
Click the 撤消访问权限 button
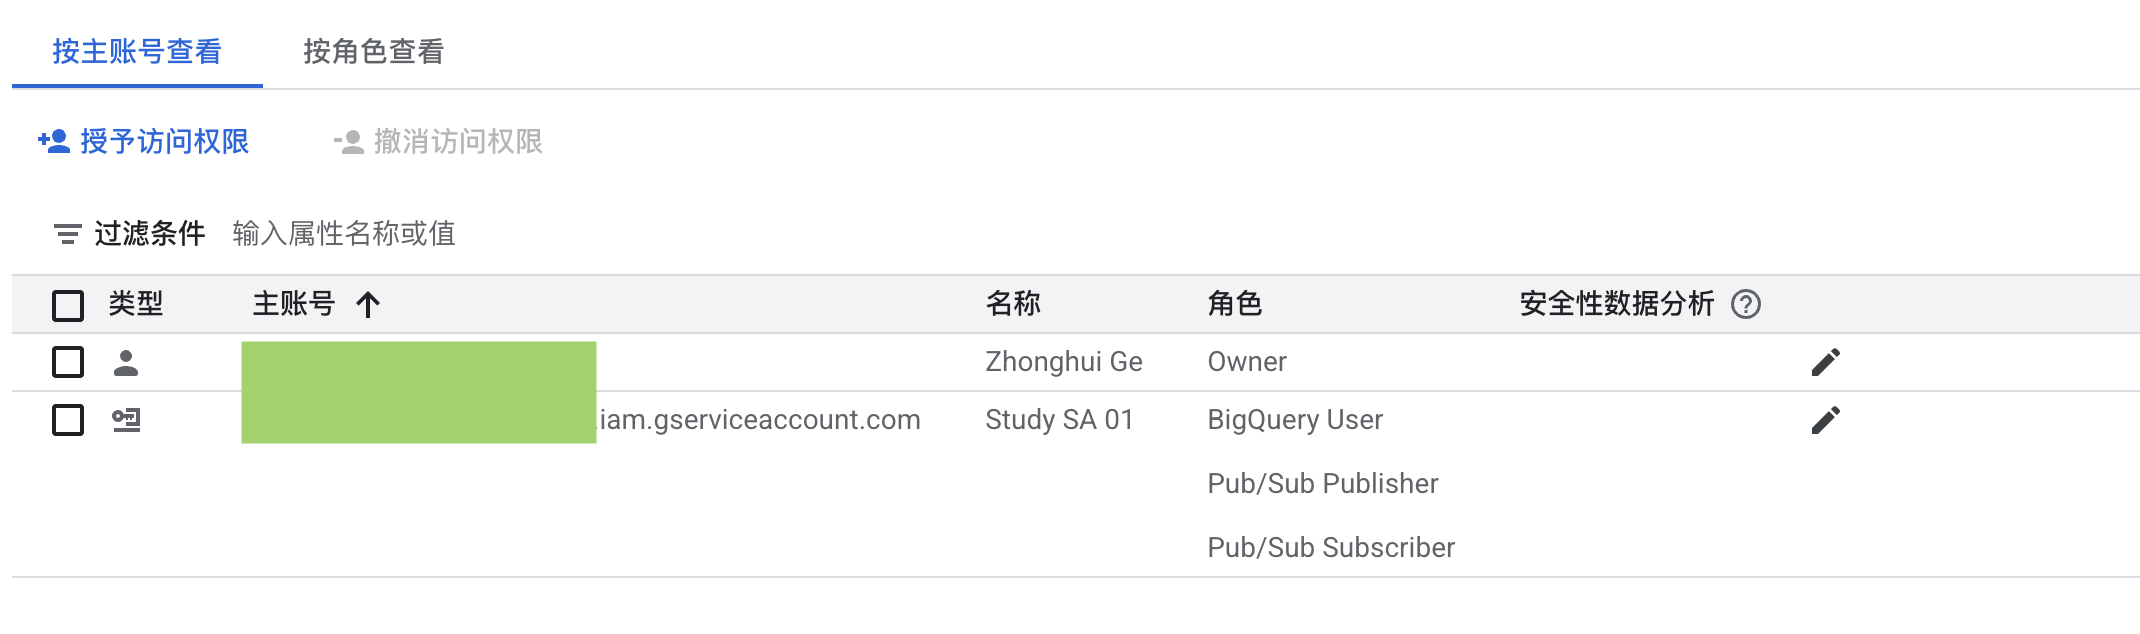point(458,142)
